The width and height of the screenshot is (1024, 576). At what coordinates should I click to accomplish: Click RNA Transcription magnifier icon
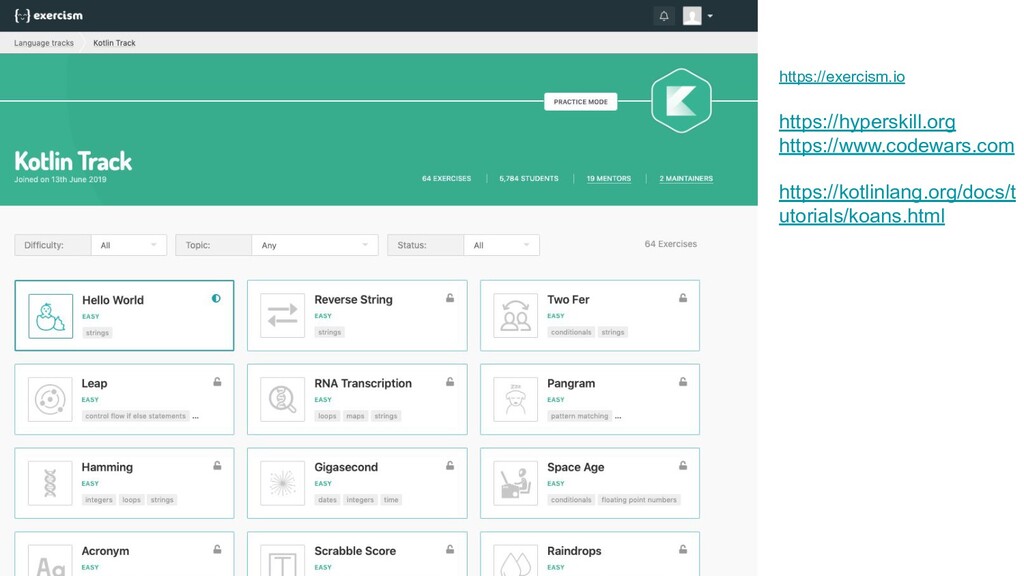click(x=282, y=399)
